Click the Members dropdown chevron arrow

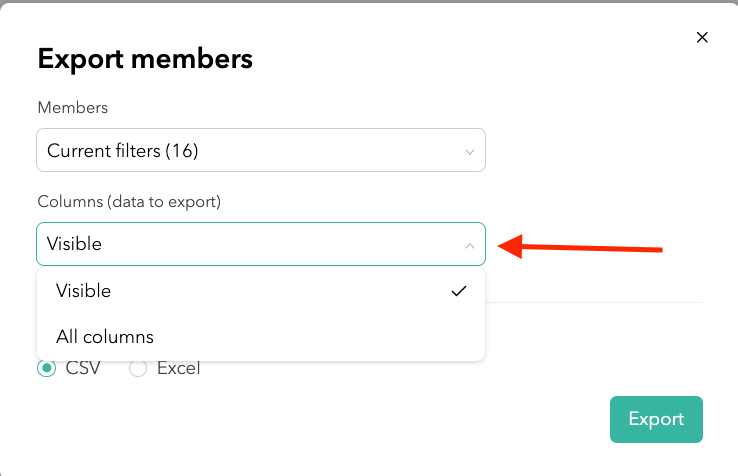(x=470, y=152)
